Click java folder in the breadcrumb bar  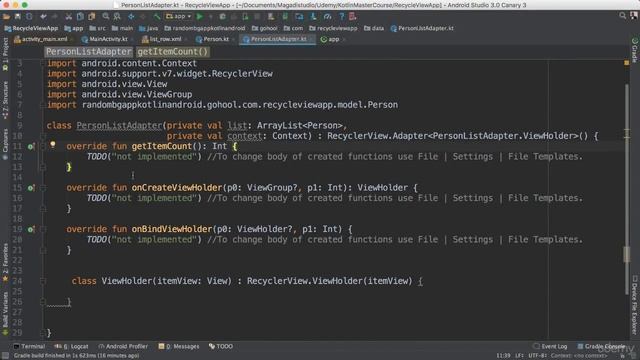149,28
